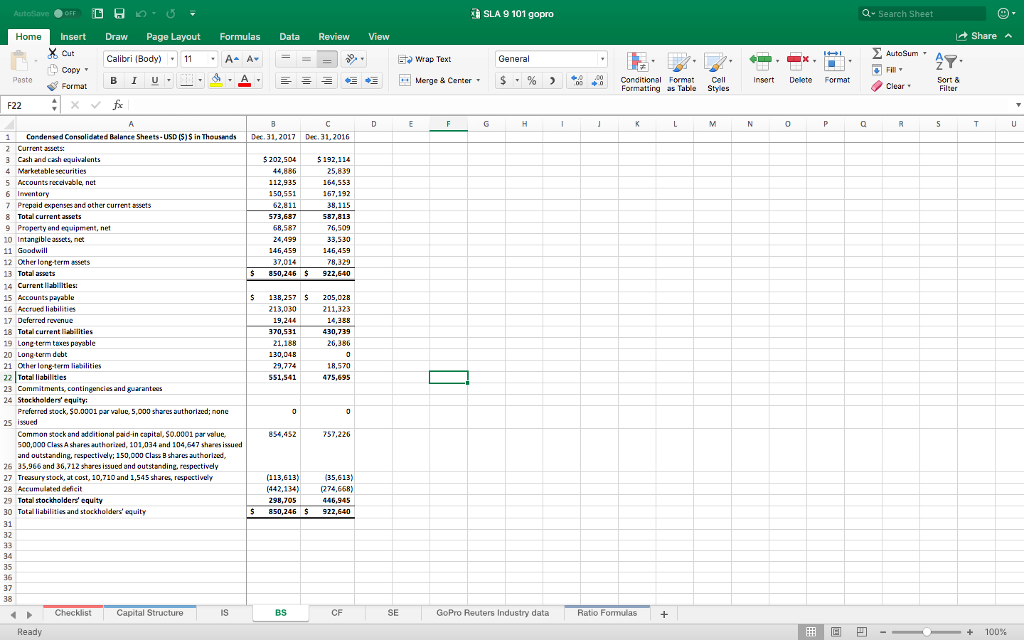Open the Capital Structure sheet tab
The width and height of the screenshot is (1024, 640).
tap(150, 611)
